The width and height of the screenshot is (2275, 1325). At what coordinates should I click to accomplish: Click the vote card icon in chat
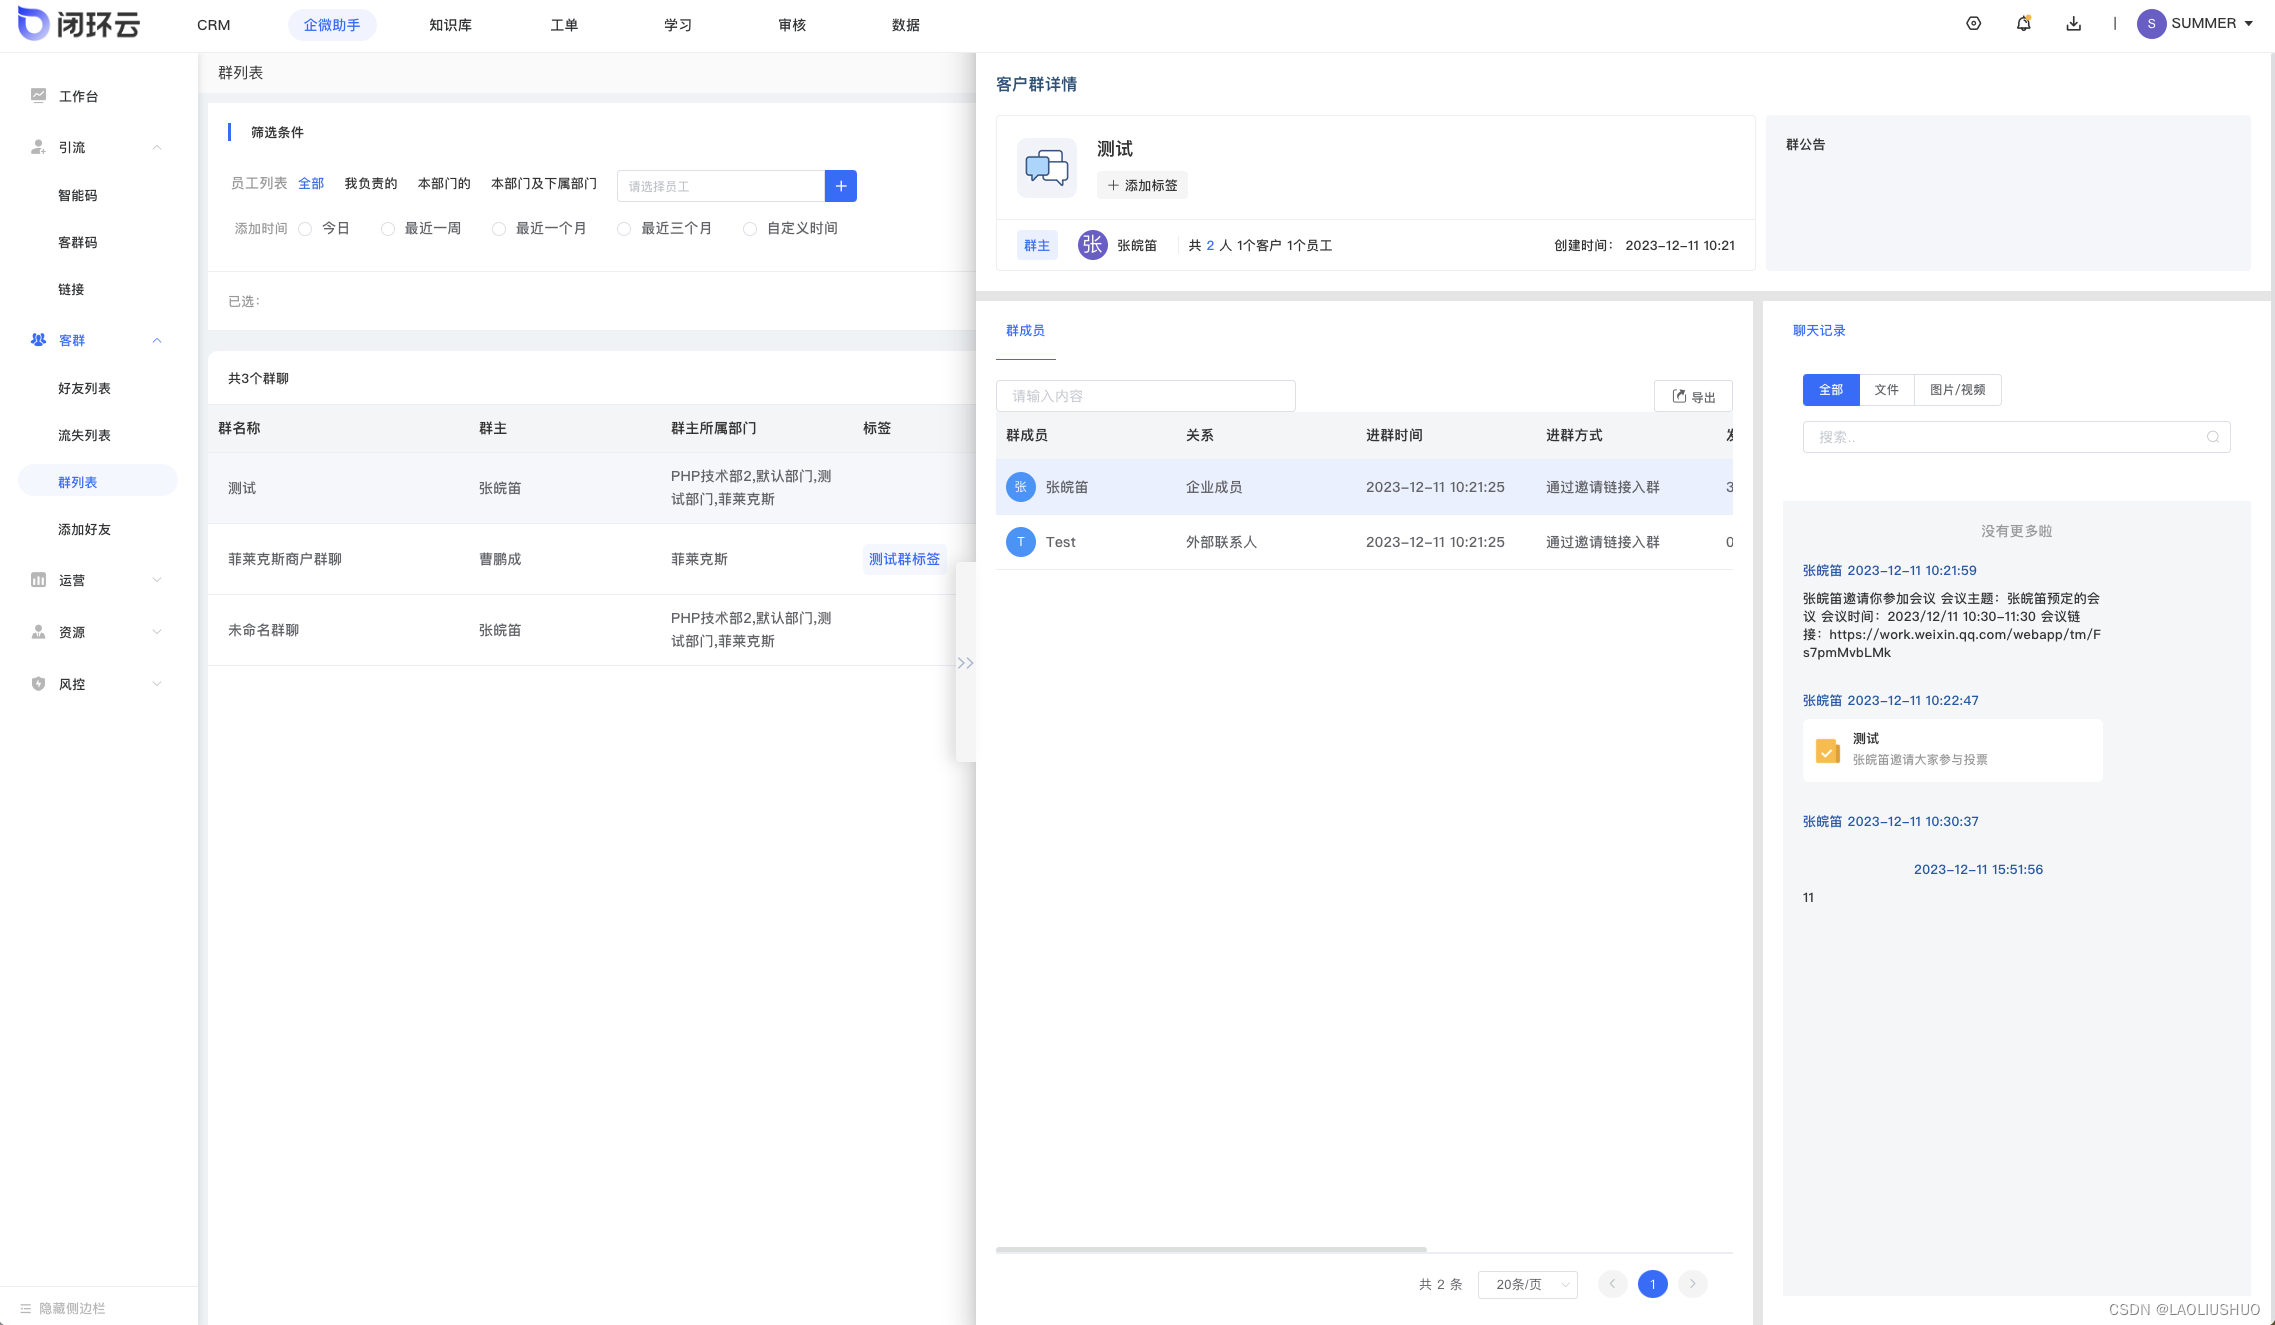(1828, 750)
